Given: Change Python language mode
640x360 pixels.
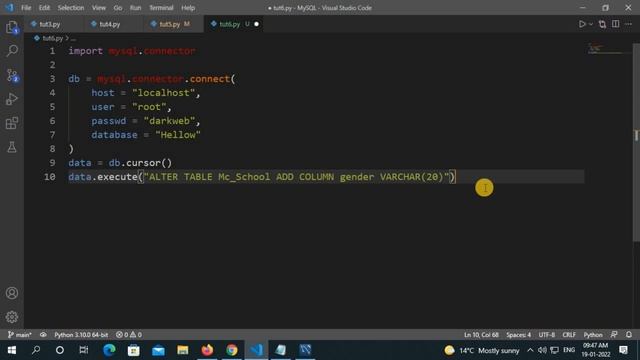Looking at the screenshot, I should pyautogui.click(x=593, y=335).
